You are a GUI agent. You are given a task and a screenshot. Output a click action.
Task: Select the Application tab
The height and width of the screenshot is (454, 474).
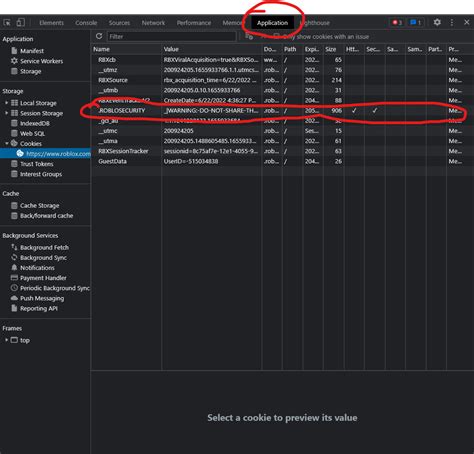[x=272, y=23]
